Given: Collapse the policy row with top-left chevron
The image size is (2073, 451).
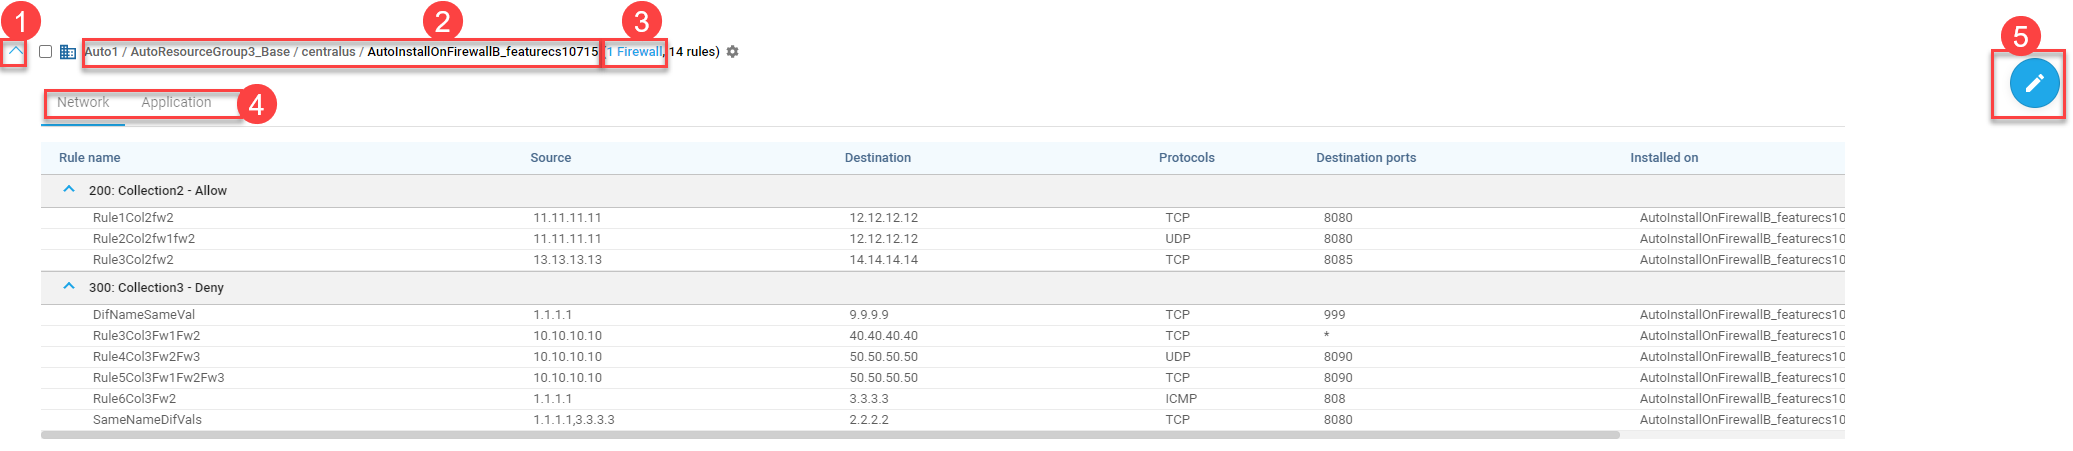Looking at the screenshot, I should 15,51.
